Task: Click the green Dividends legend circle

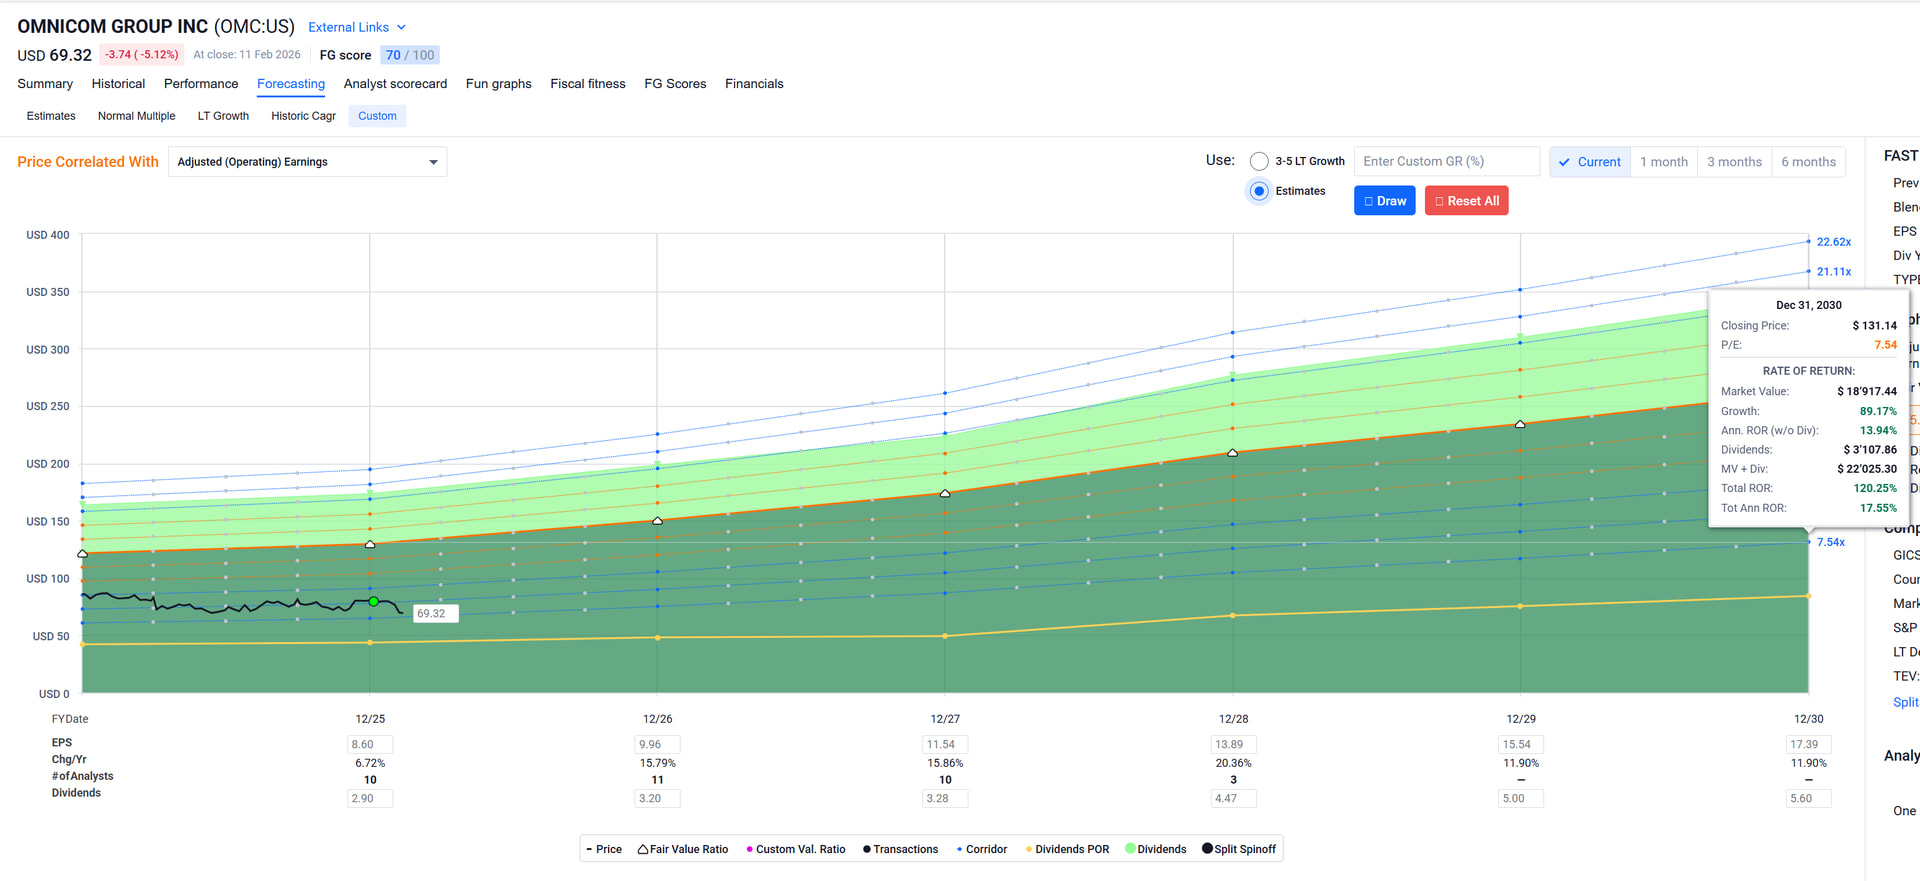Action: 1130,849
